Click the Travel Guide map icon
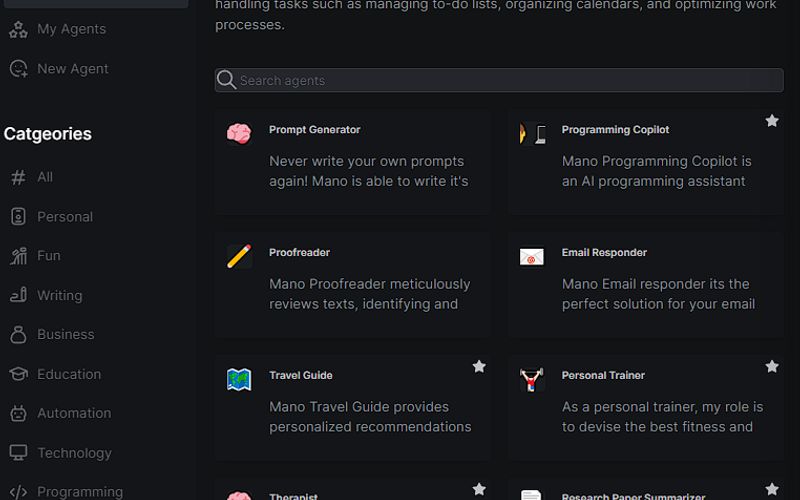 click(238, 379)
